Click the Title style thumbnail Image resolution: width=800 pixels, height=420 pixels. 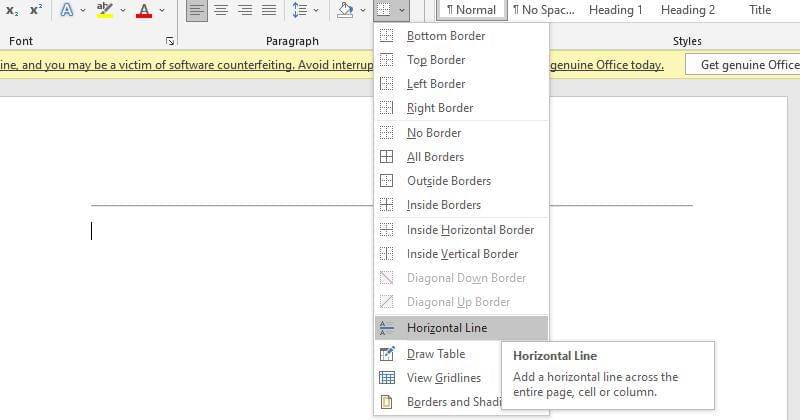pos(760,10)
